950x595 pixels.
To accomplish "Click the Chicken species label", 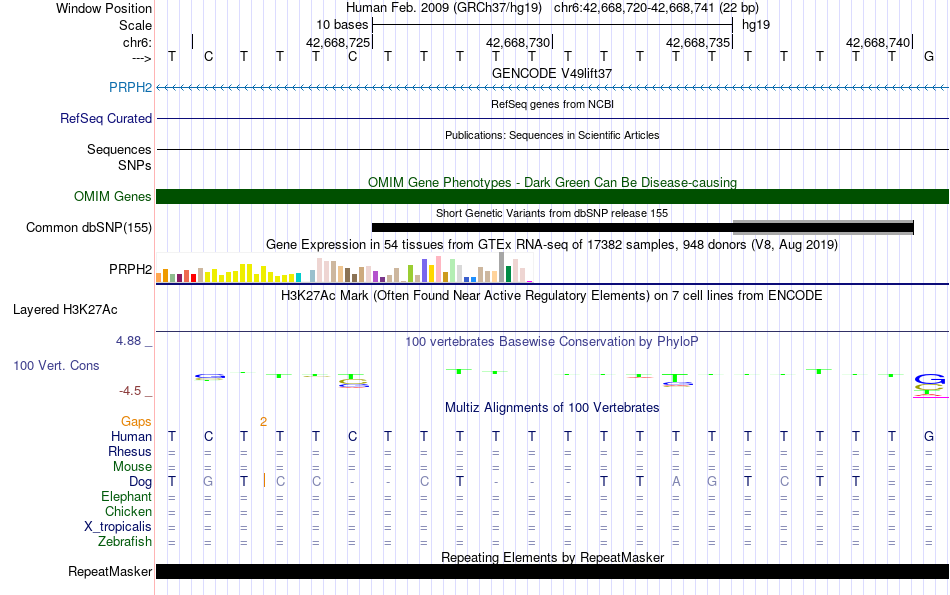I will (x=128, y=511).
